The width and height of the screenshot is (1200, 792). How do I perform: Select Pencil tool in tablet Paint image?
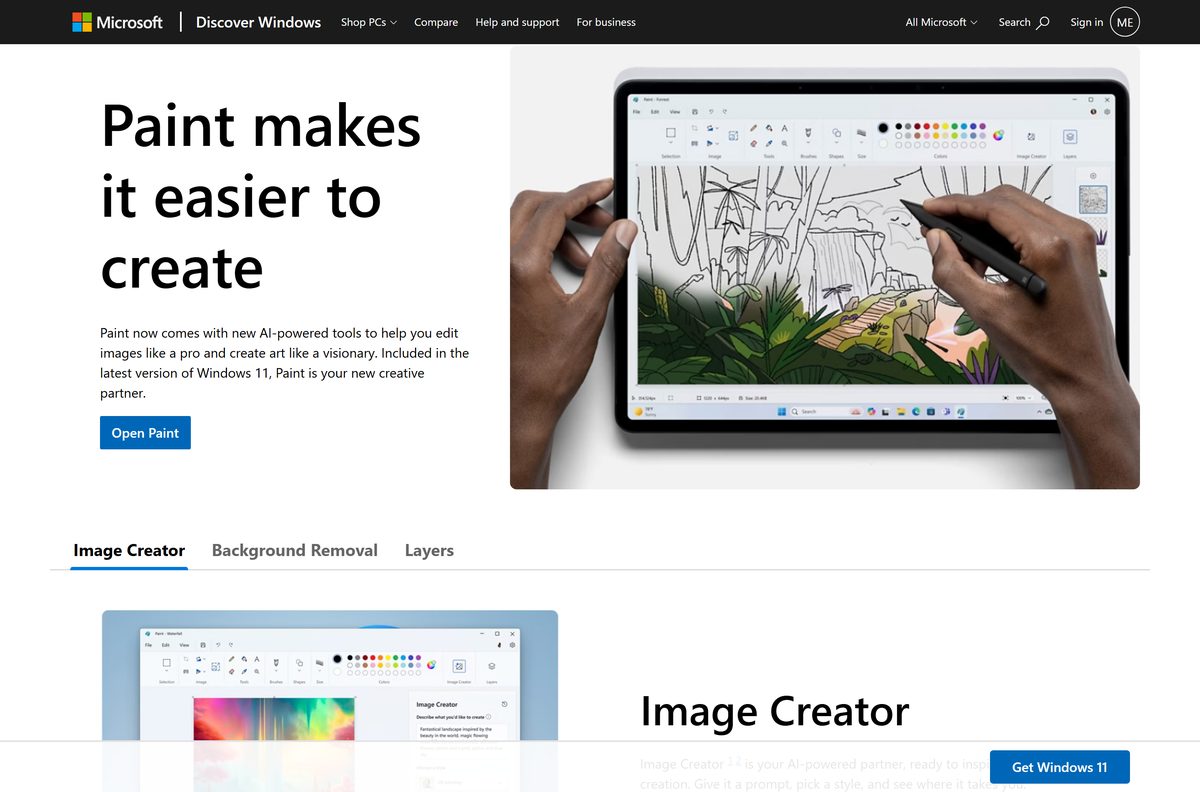753,128
